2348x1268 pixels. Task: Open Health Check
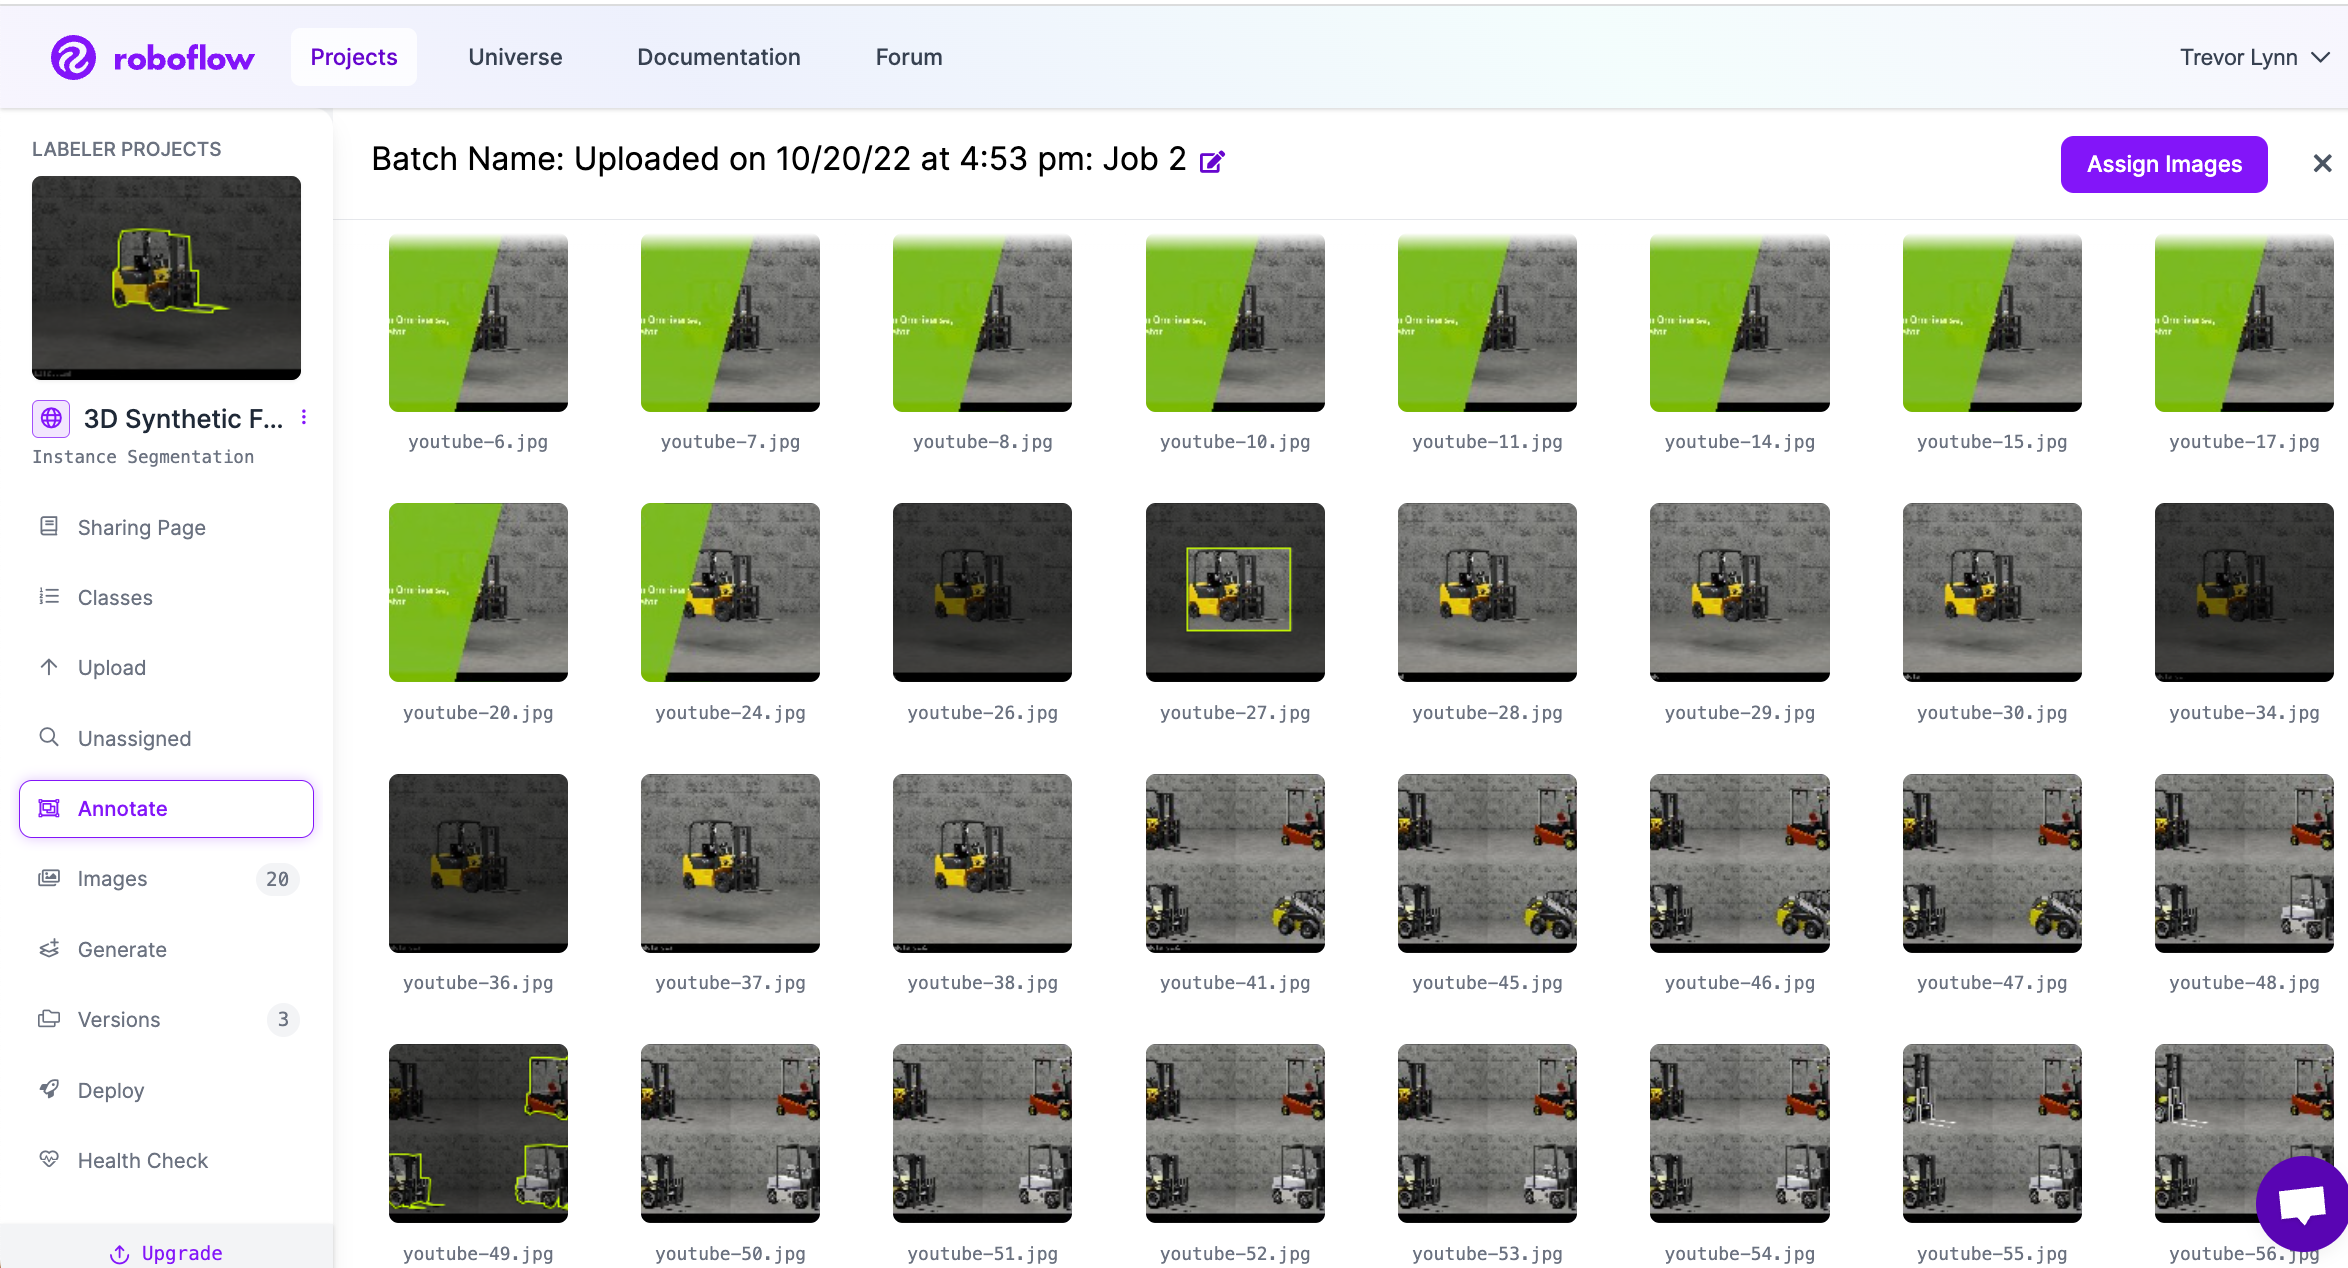141,1160
